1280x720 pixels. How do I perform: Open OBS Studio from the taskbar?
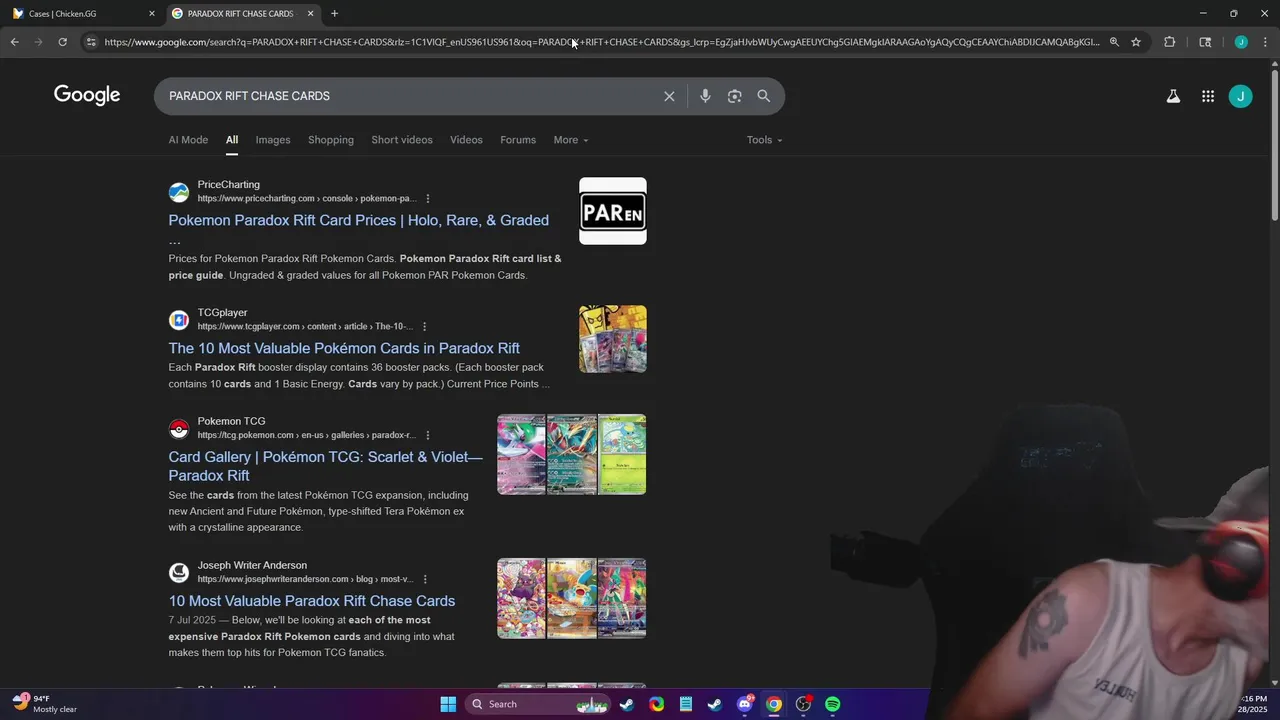pos(803,704)
